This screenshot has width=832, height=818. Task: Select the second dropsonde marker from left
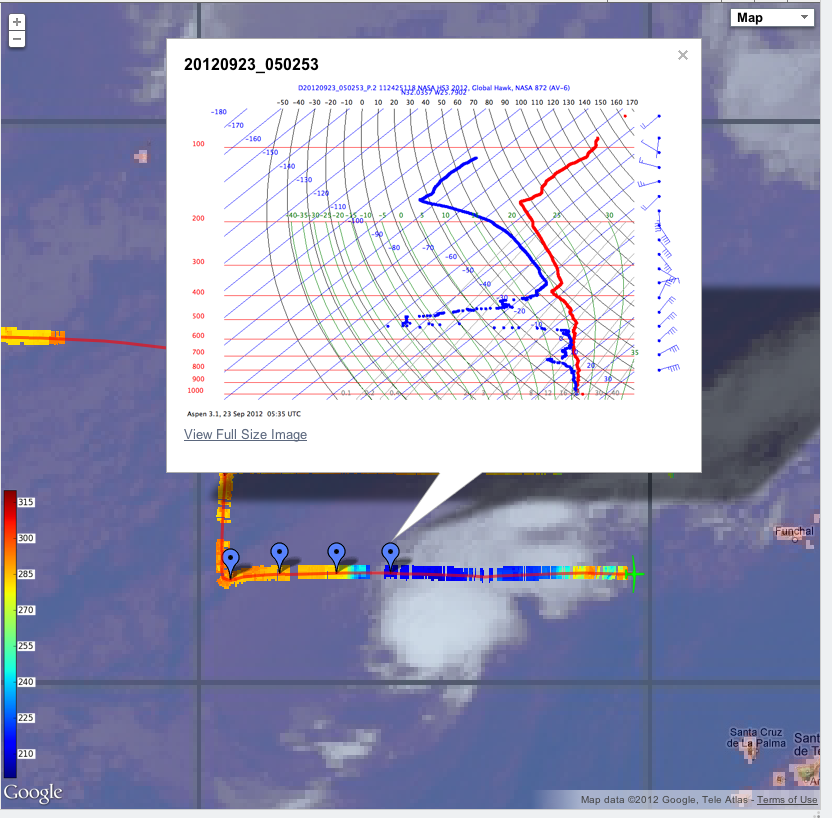(280, 555)
